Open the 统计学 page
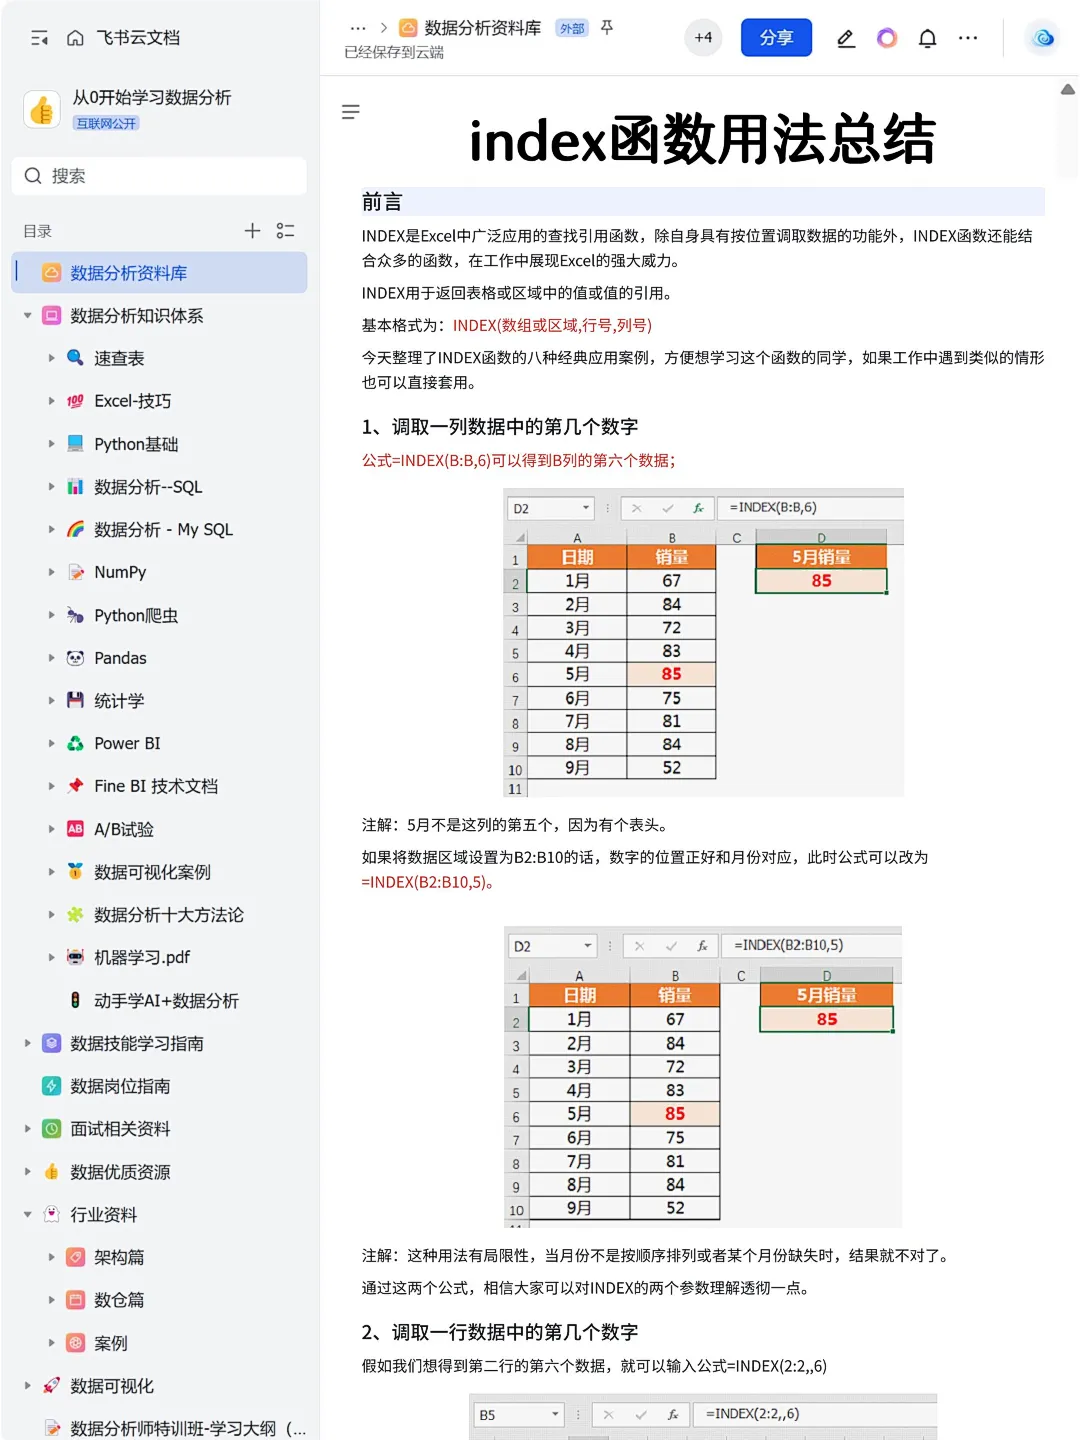 coord(119,701)
